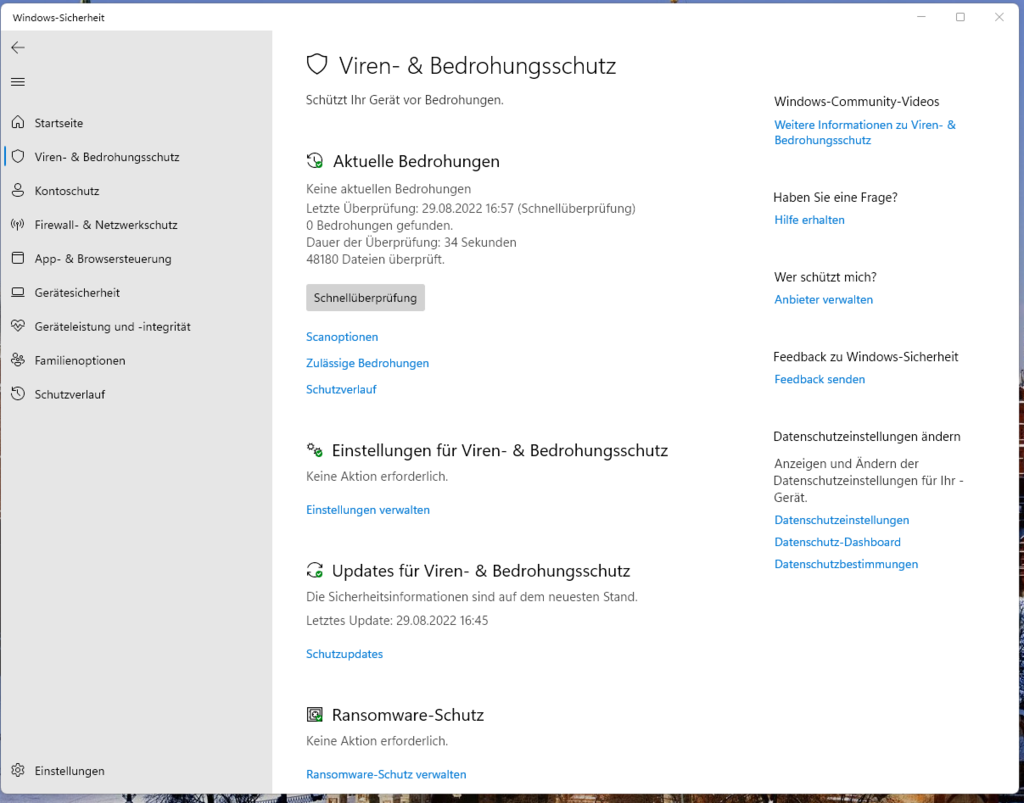Click the back arrow icon
Screen dimensions: 1024x803
(18, 47)
